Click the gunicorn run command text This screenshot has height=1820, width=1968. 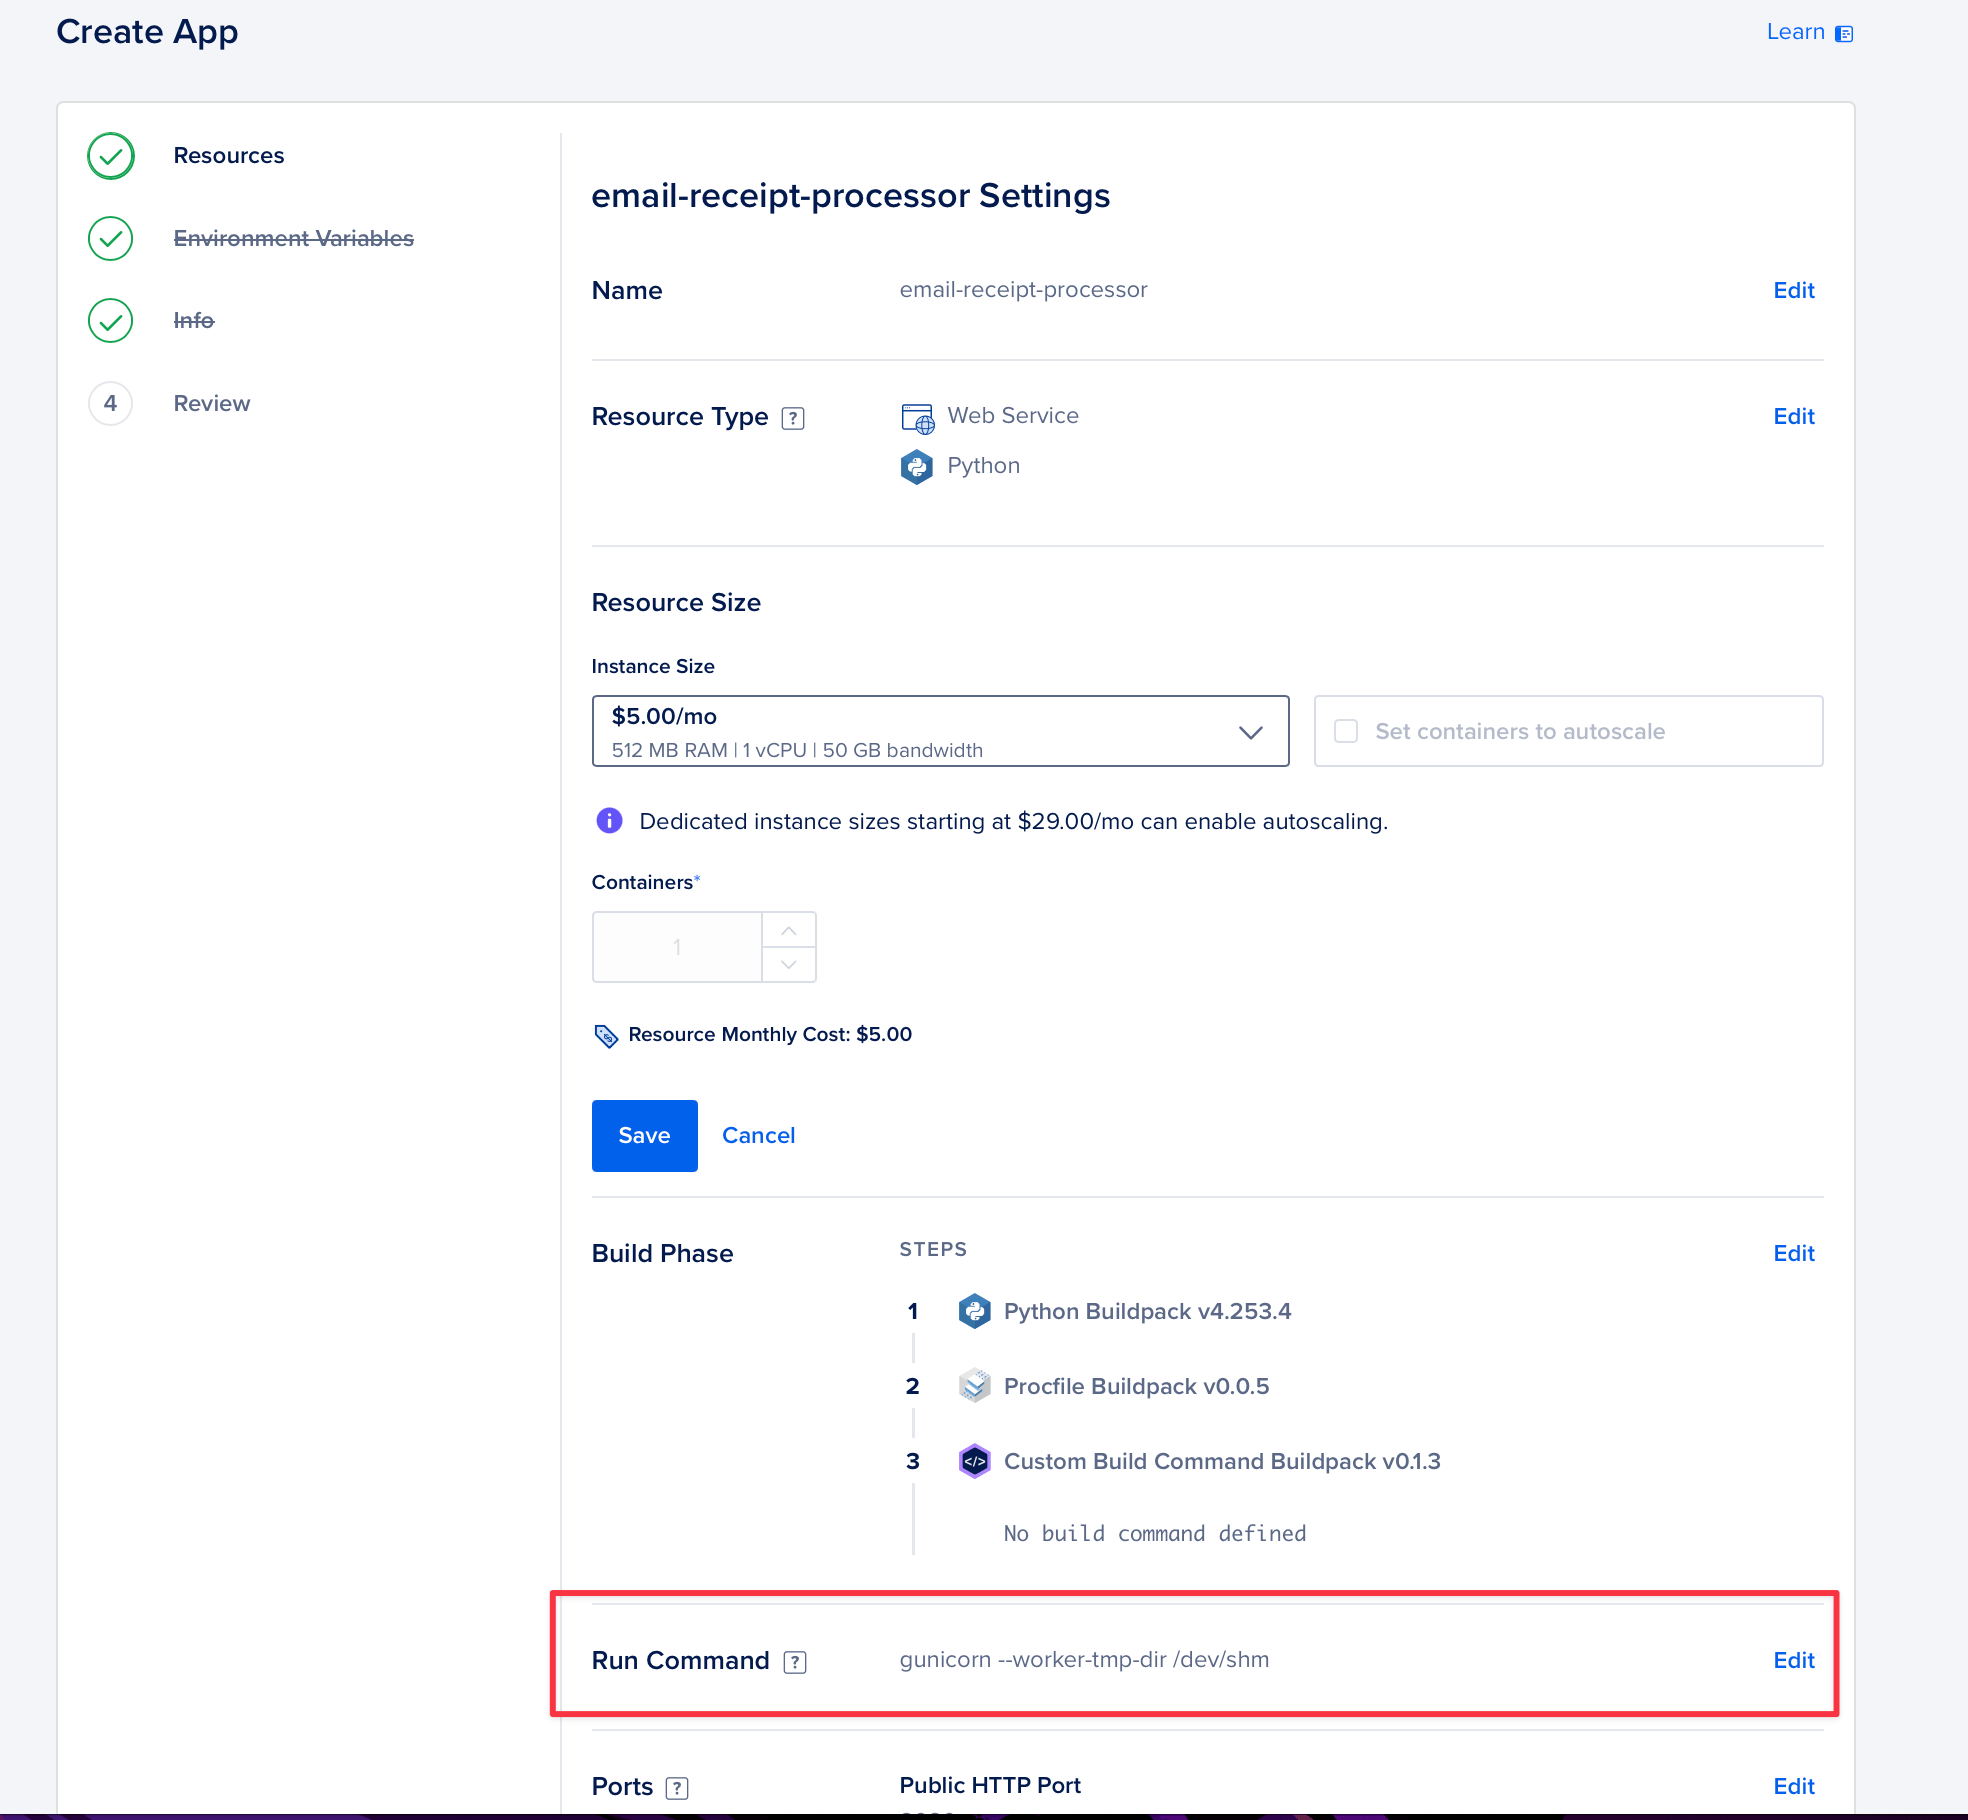[x=1084, y=1660]
